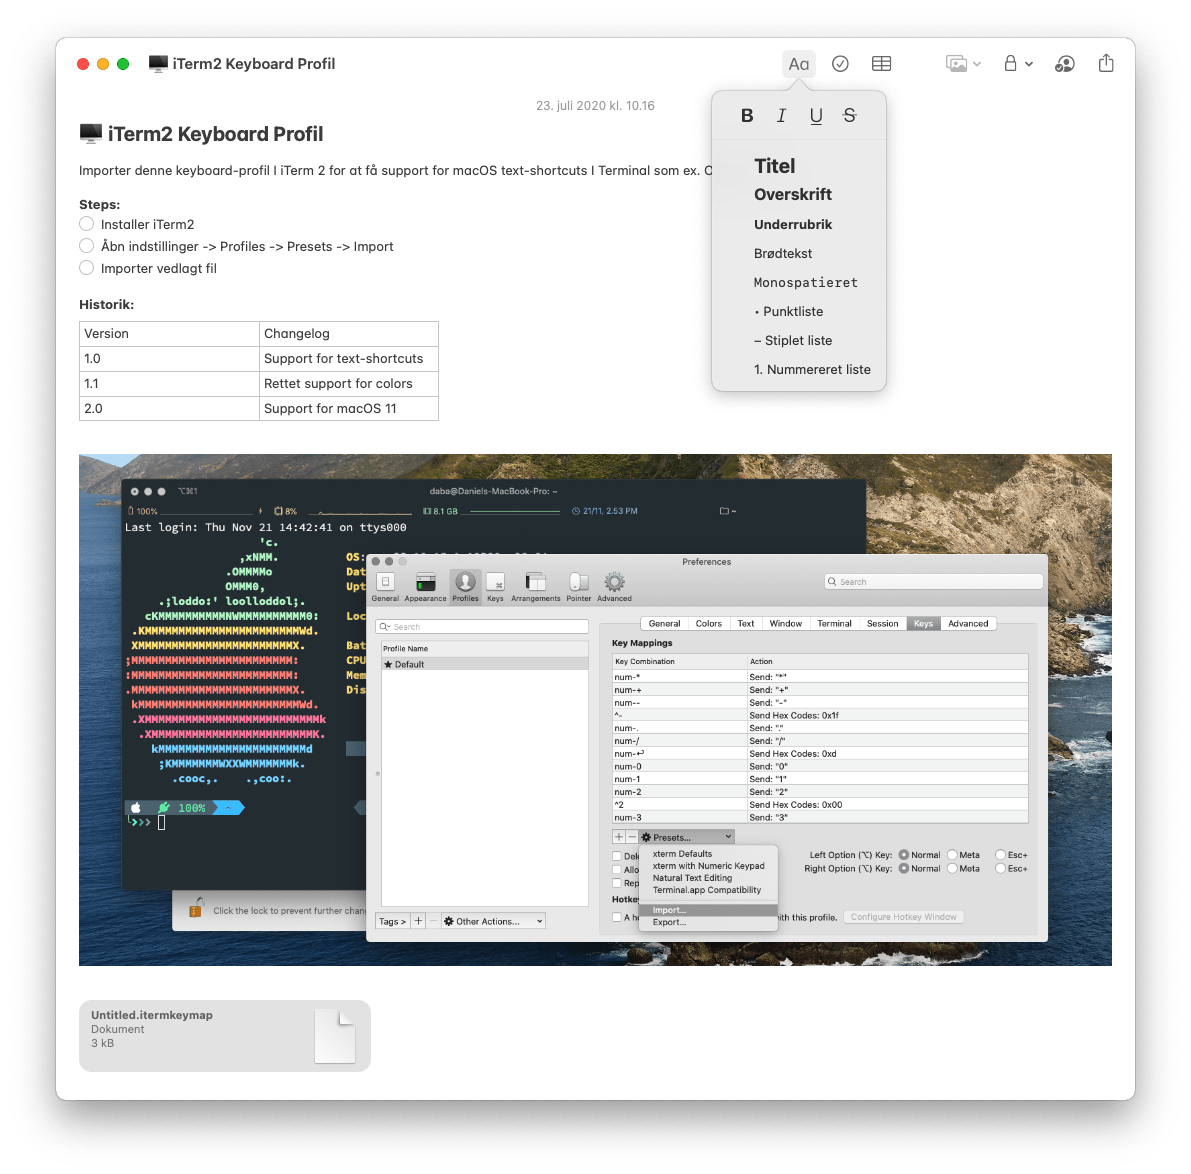Click the Session tab in the Preferences screenshot

(x=883, y=623)
